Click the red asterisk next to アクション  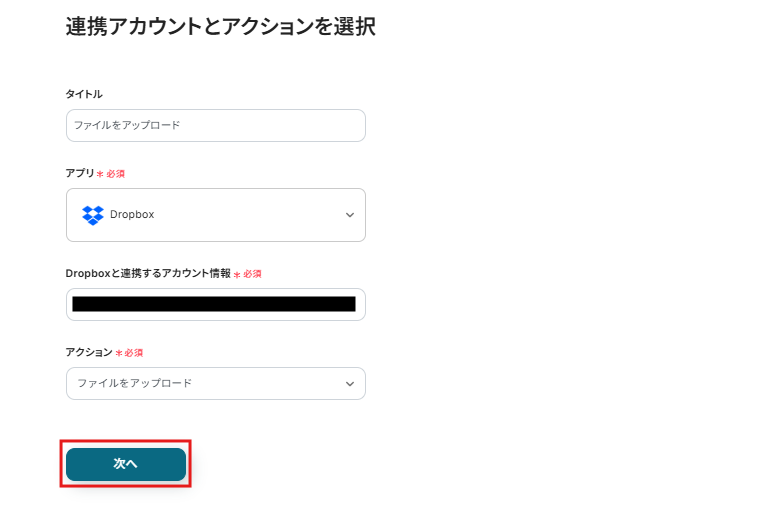click(118, 353)
